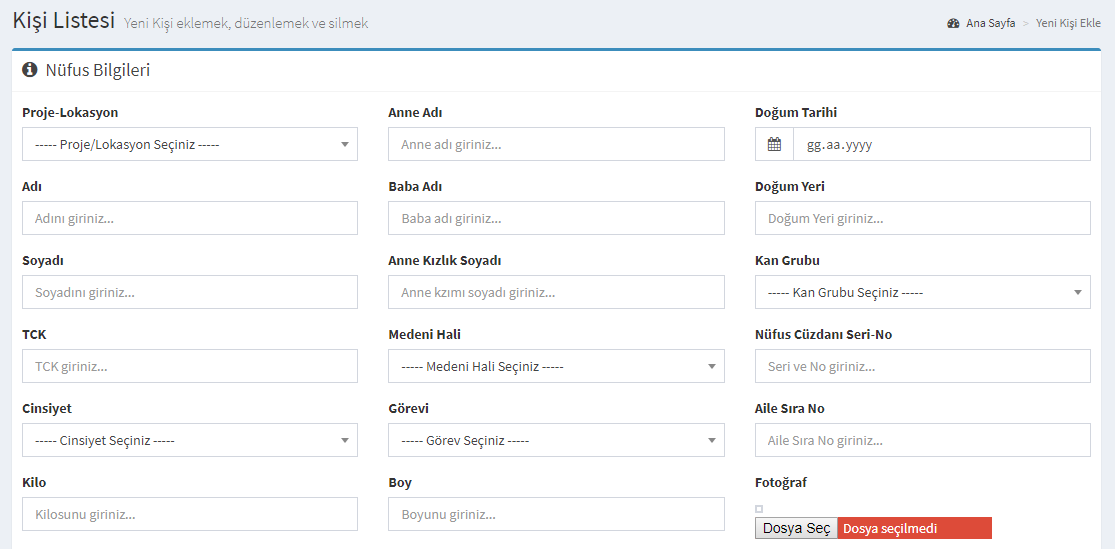Click the Dosya Seç file button
This screenshot has width=1115, height=549.
pos(796,528)
